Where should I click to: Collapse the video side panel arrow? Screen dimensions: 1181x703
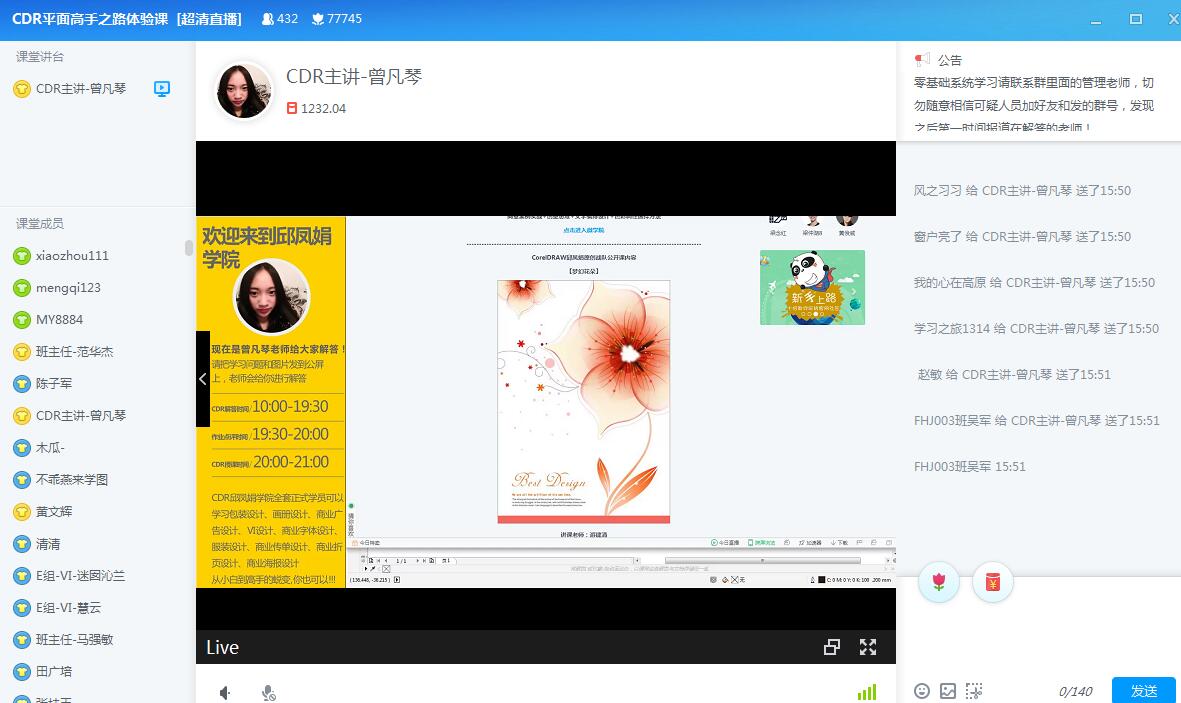click(x=203, y=379)
